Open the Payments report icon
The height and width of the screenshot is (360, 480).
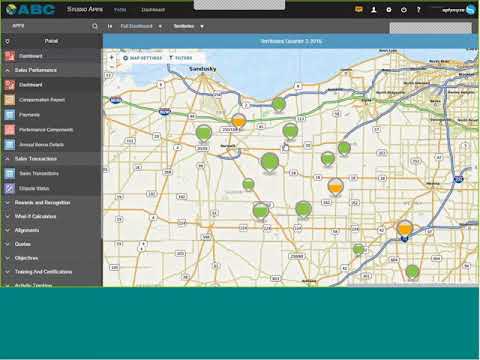point(10,115)
